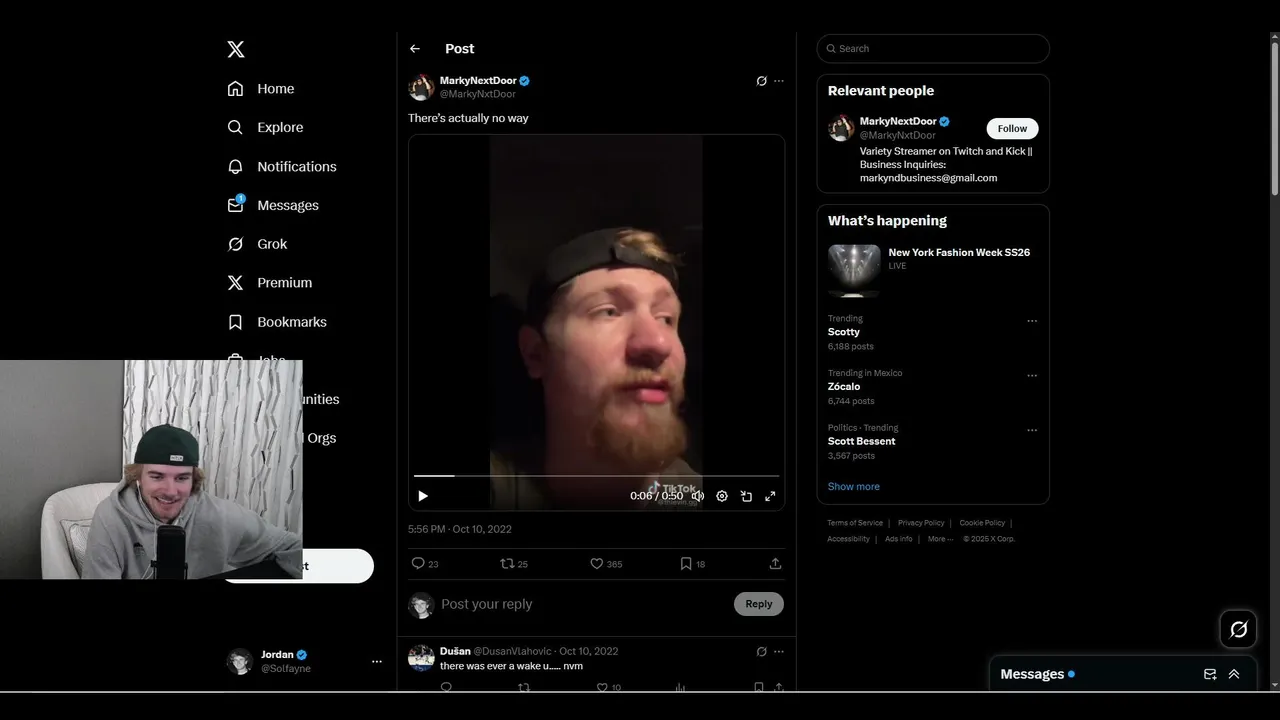
Task: Open more options for Scotty trend
Action: pos(1032,321)
